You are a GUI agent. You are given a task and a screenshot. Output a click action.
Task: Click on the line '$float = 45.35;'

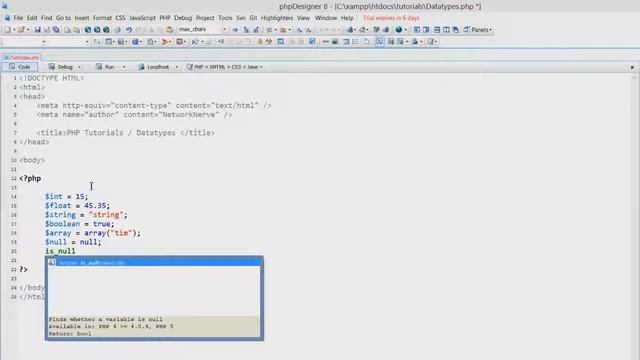(77, 206)
